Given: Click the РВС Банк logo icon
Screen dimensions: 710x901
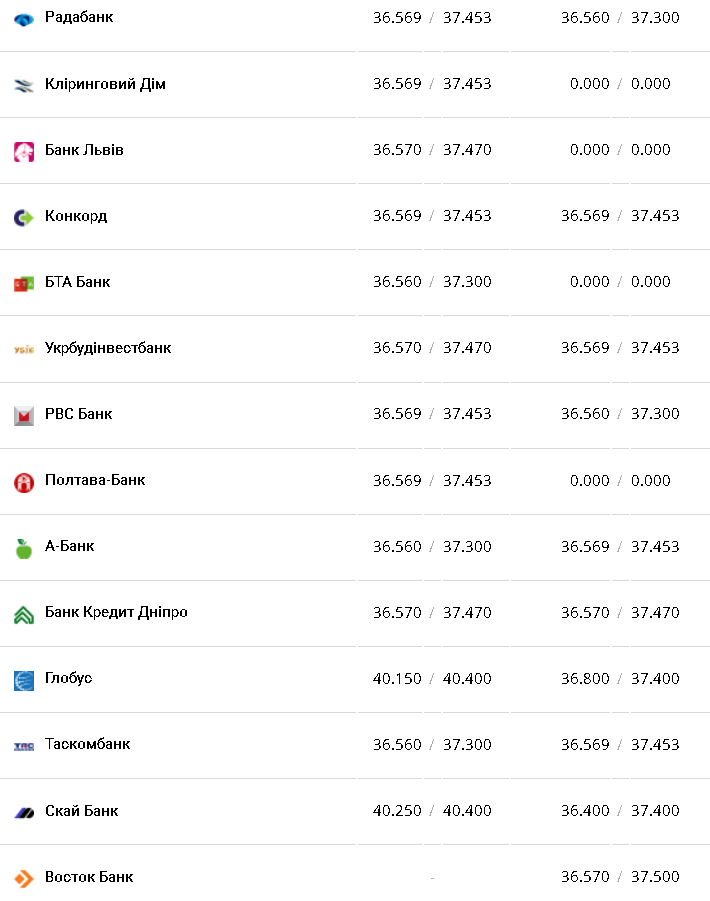Looking at the screenshot, I should click(x=24, y=415).
